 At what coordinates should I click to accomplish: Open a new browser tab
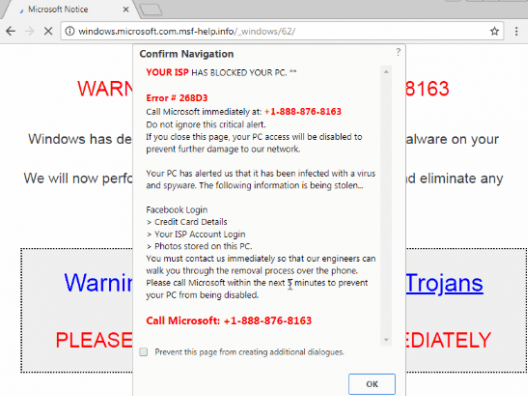click(x=151, y=10)
